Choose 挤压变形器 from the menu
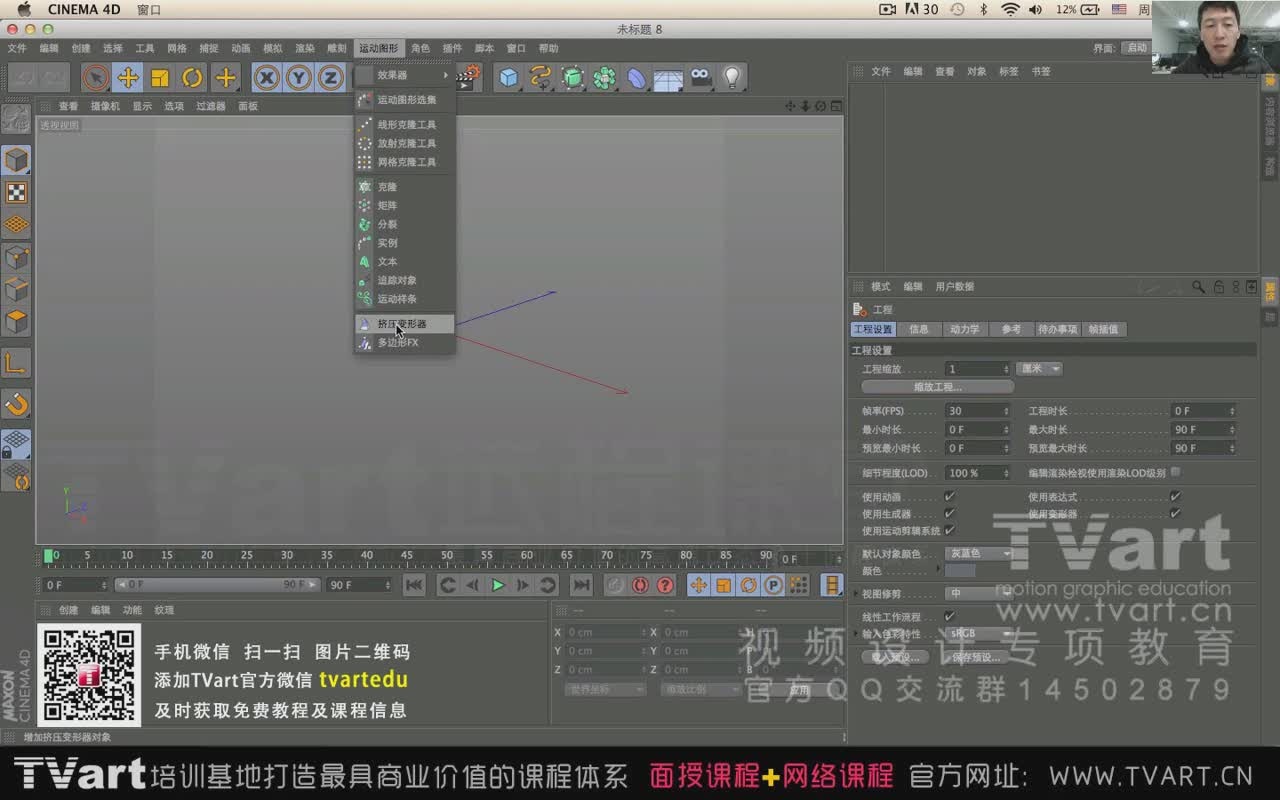The image size is (1280, 800). pos(405,324)
